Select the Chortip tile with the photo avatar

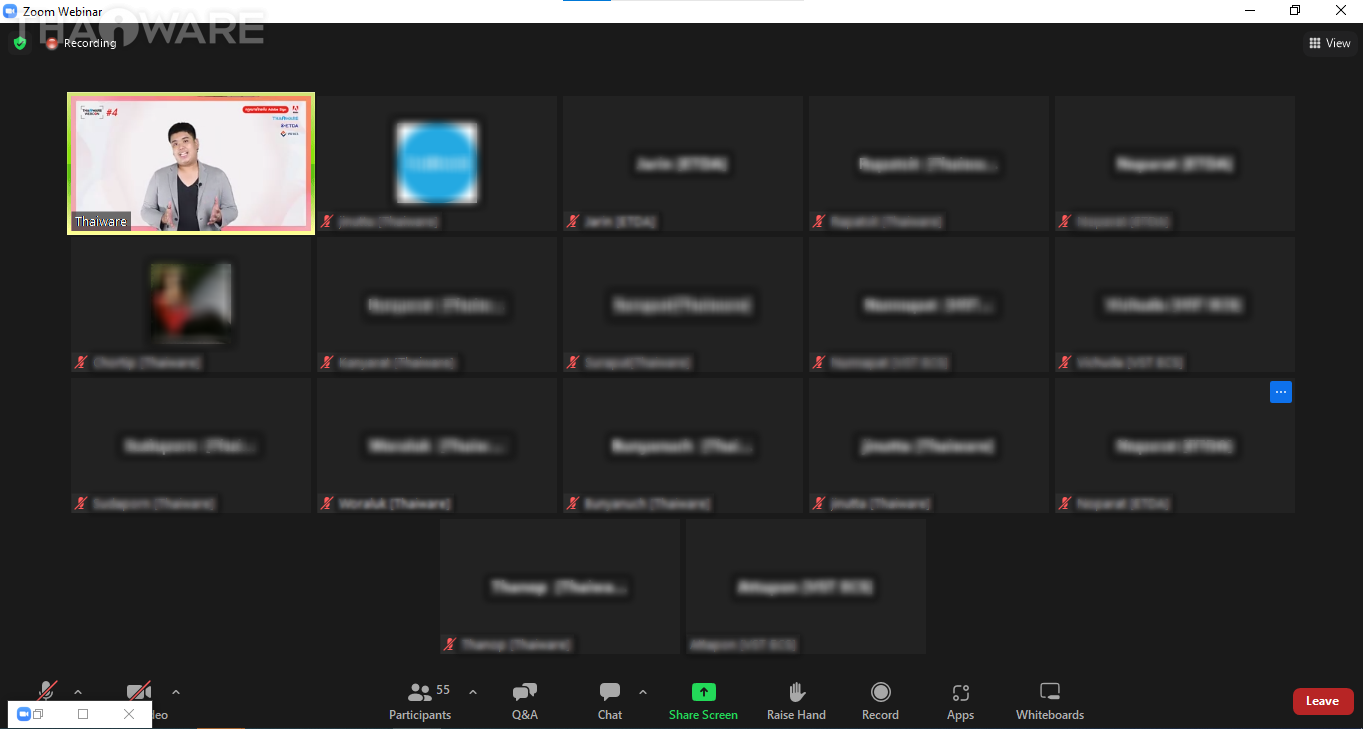(x=191, y=305)
